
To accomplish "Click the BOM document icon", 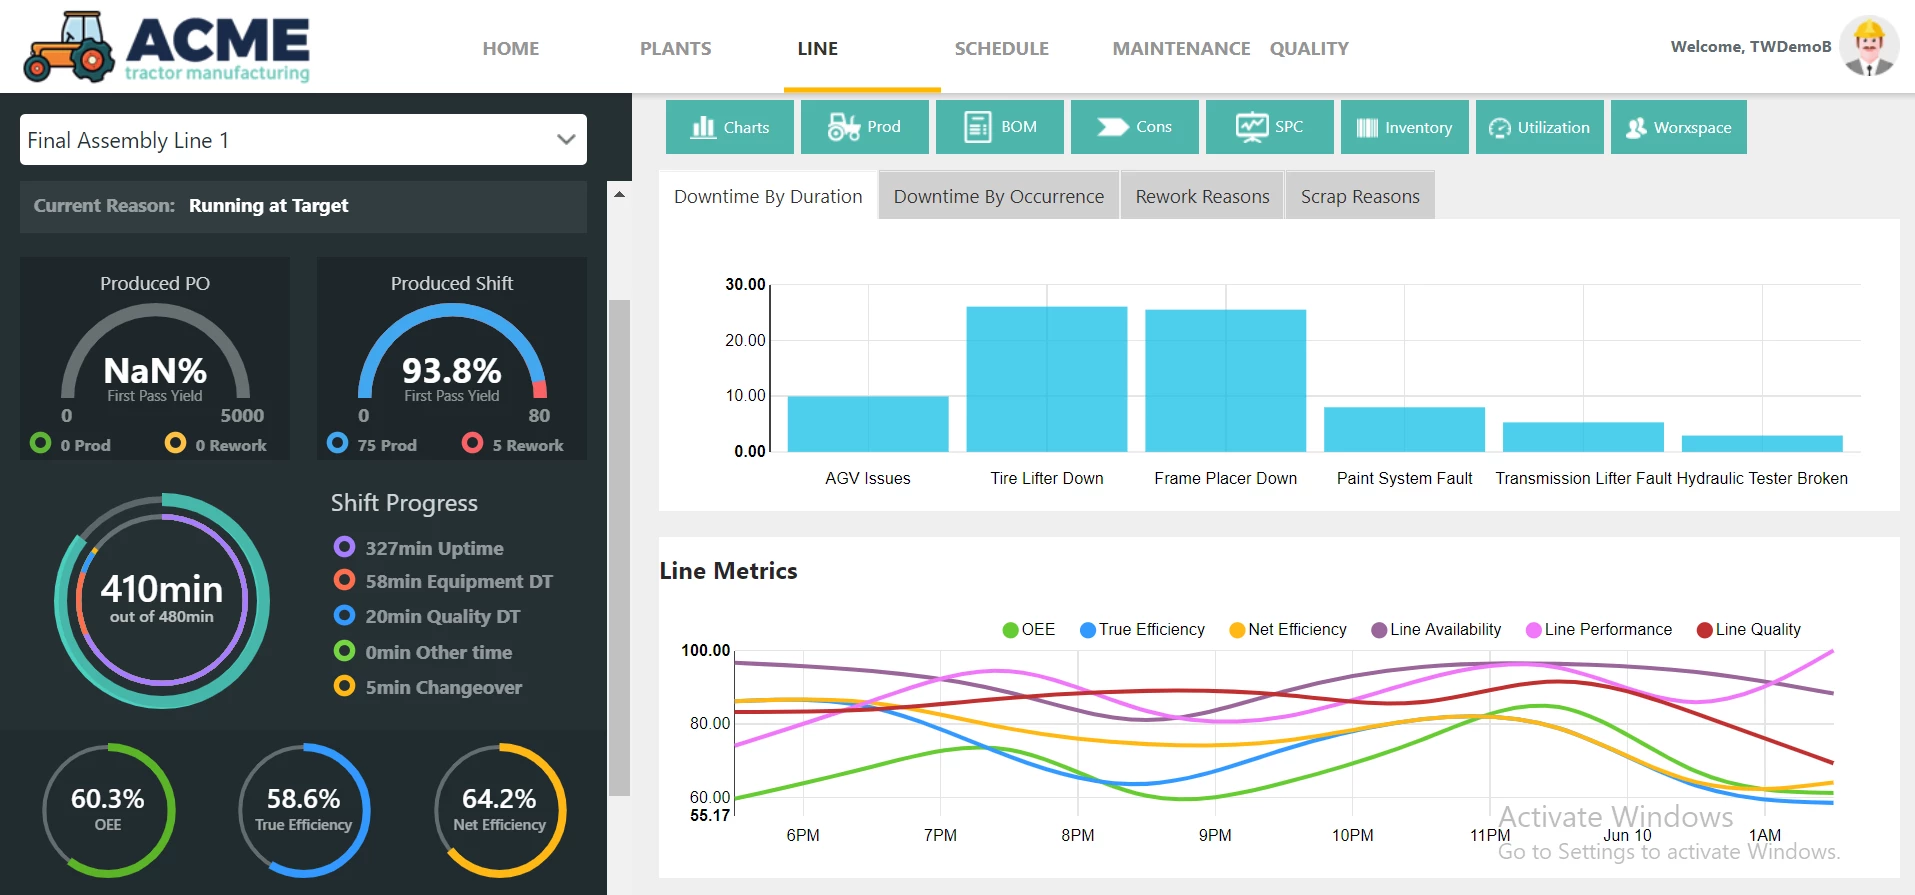I will [x=977, y=127].
